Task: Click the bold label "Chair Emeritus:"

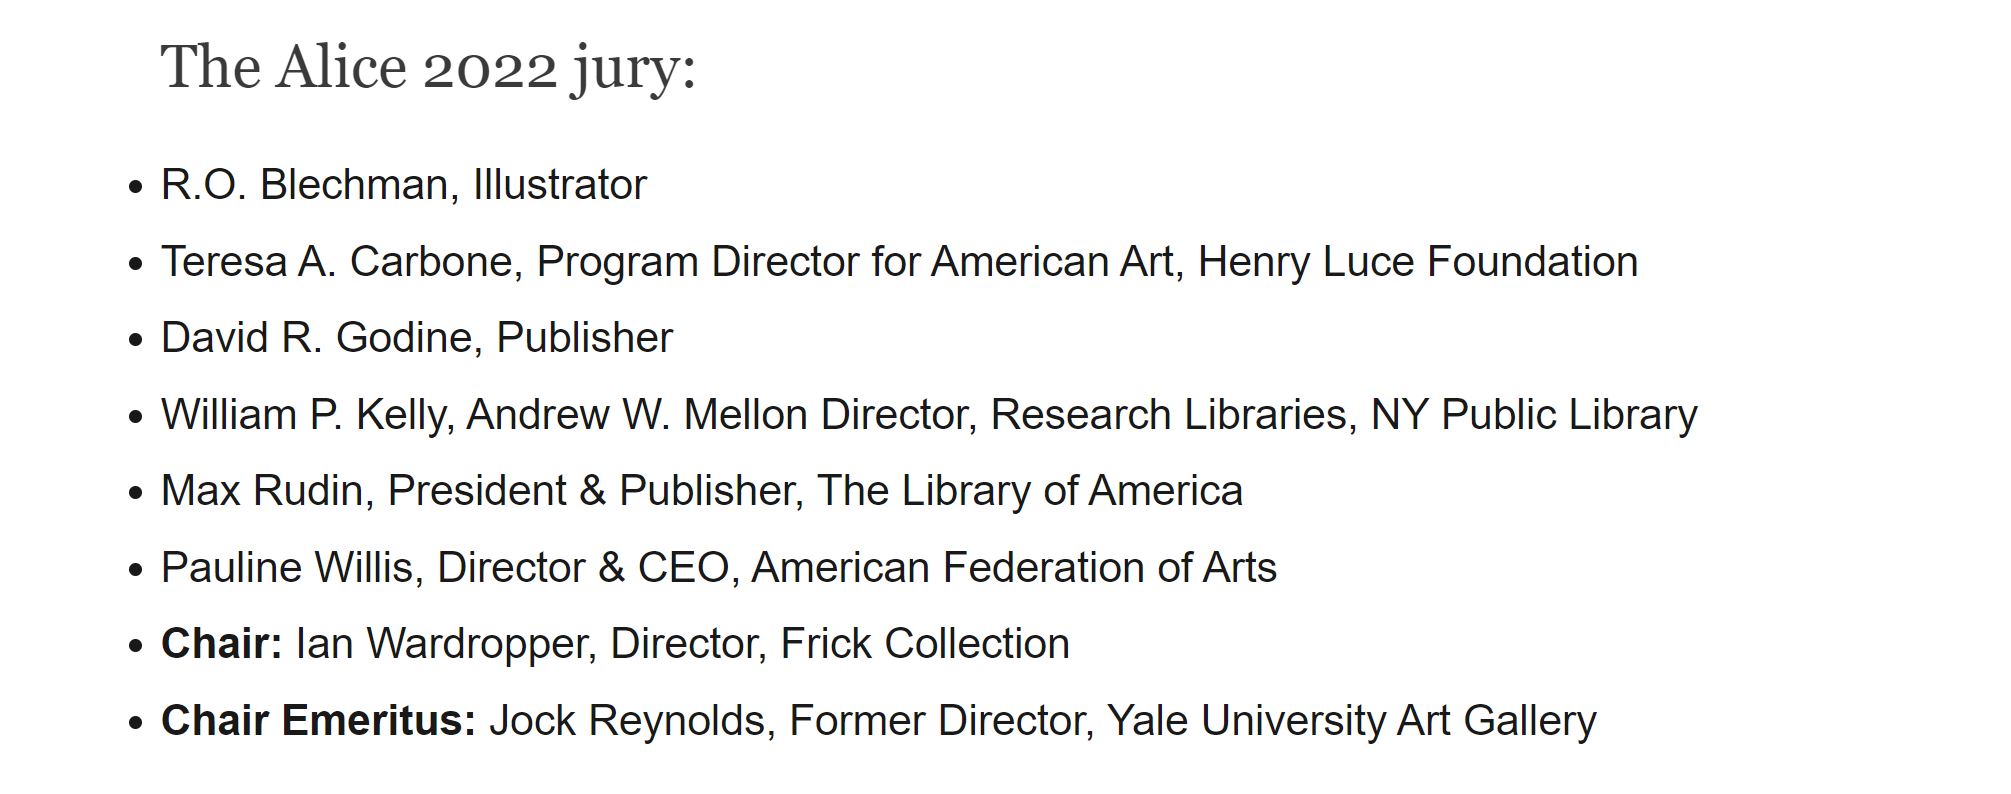Action: click(318, 721)
